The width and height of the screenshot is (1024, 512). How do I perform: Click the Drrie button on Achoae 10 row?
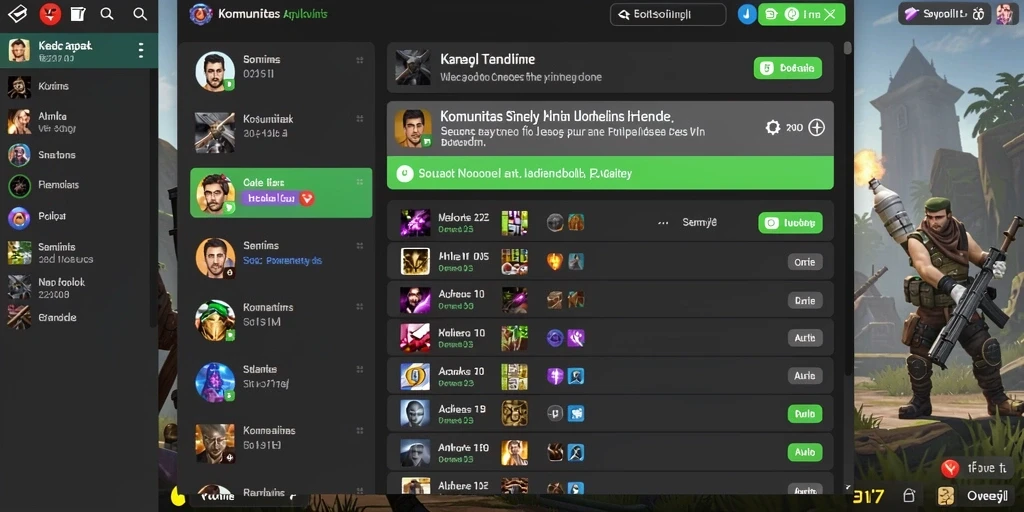pos(805,300)
